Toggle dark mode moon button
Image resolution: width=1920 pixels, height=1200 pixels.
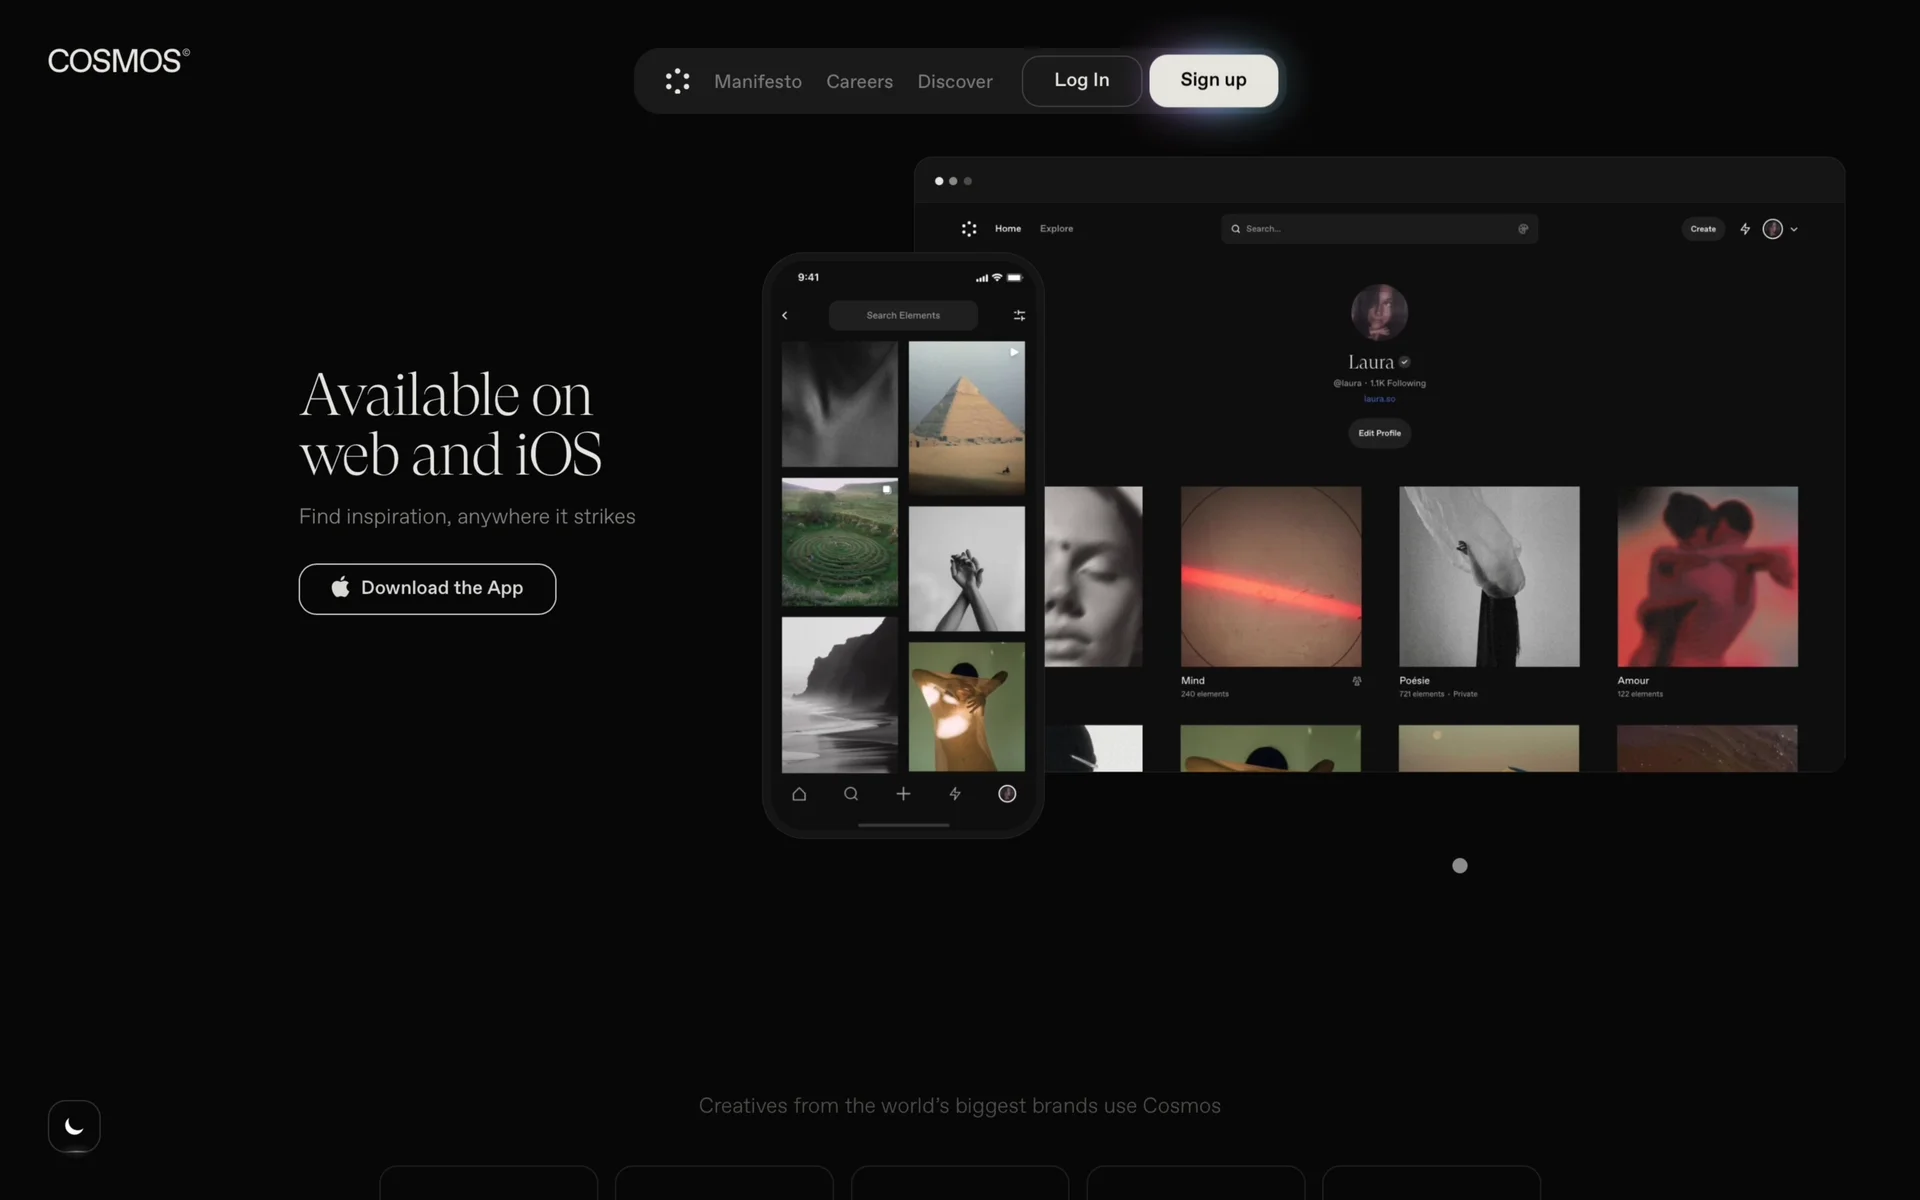point(74,1126)
